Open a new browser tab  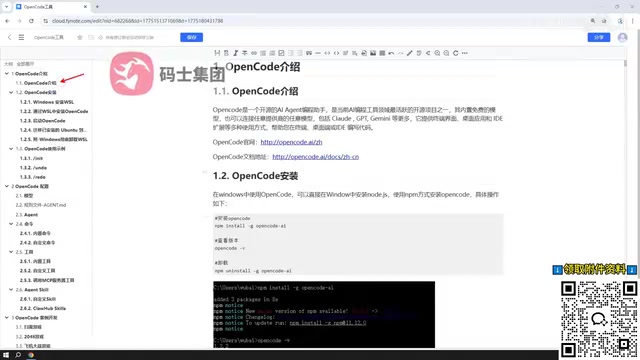pyautogui.click(x=97, y=7)
